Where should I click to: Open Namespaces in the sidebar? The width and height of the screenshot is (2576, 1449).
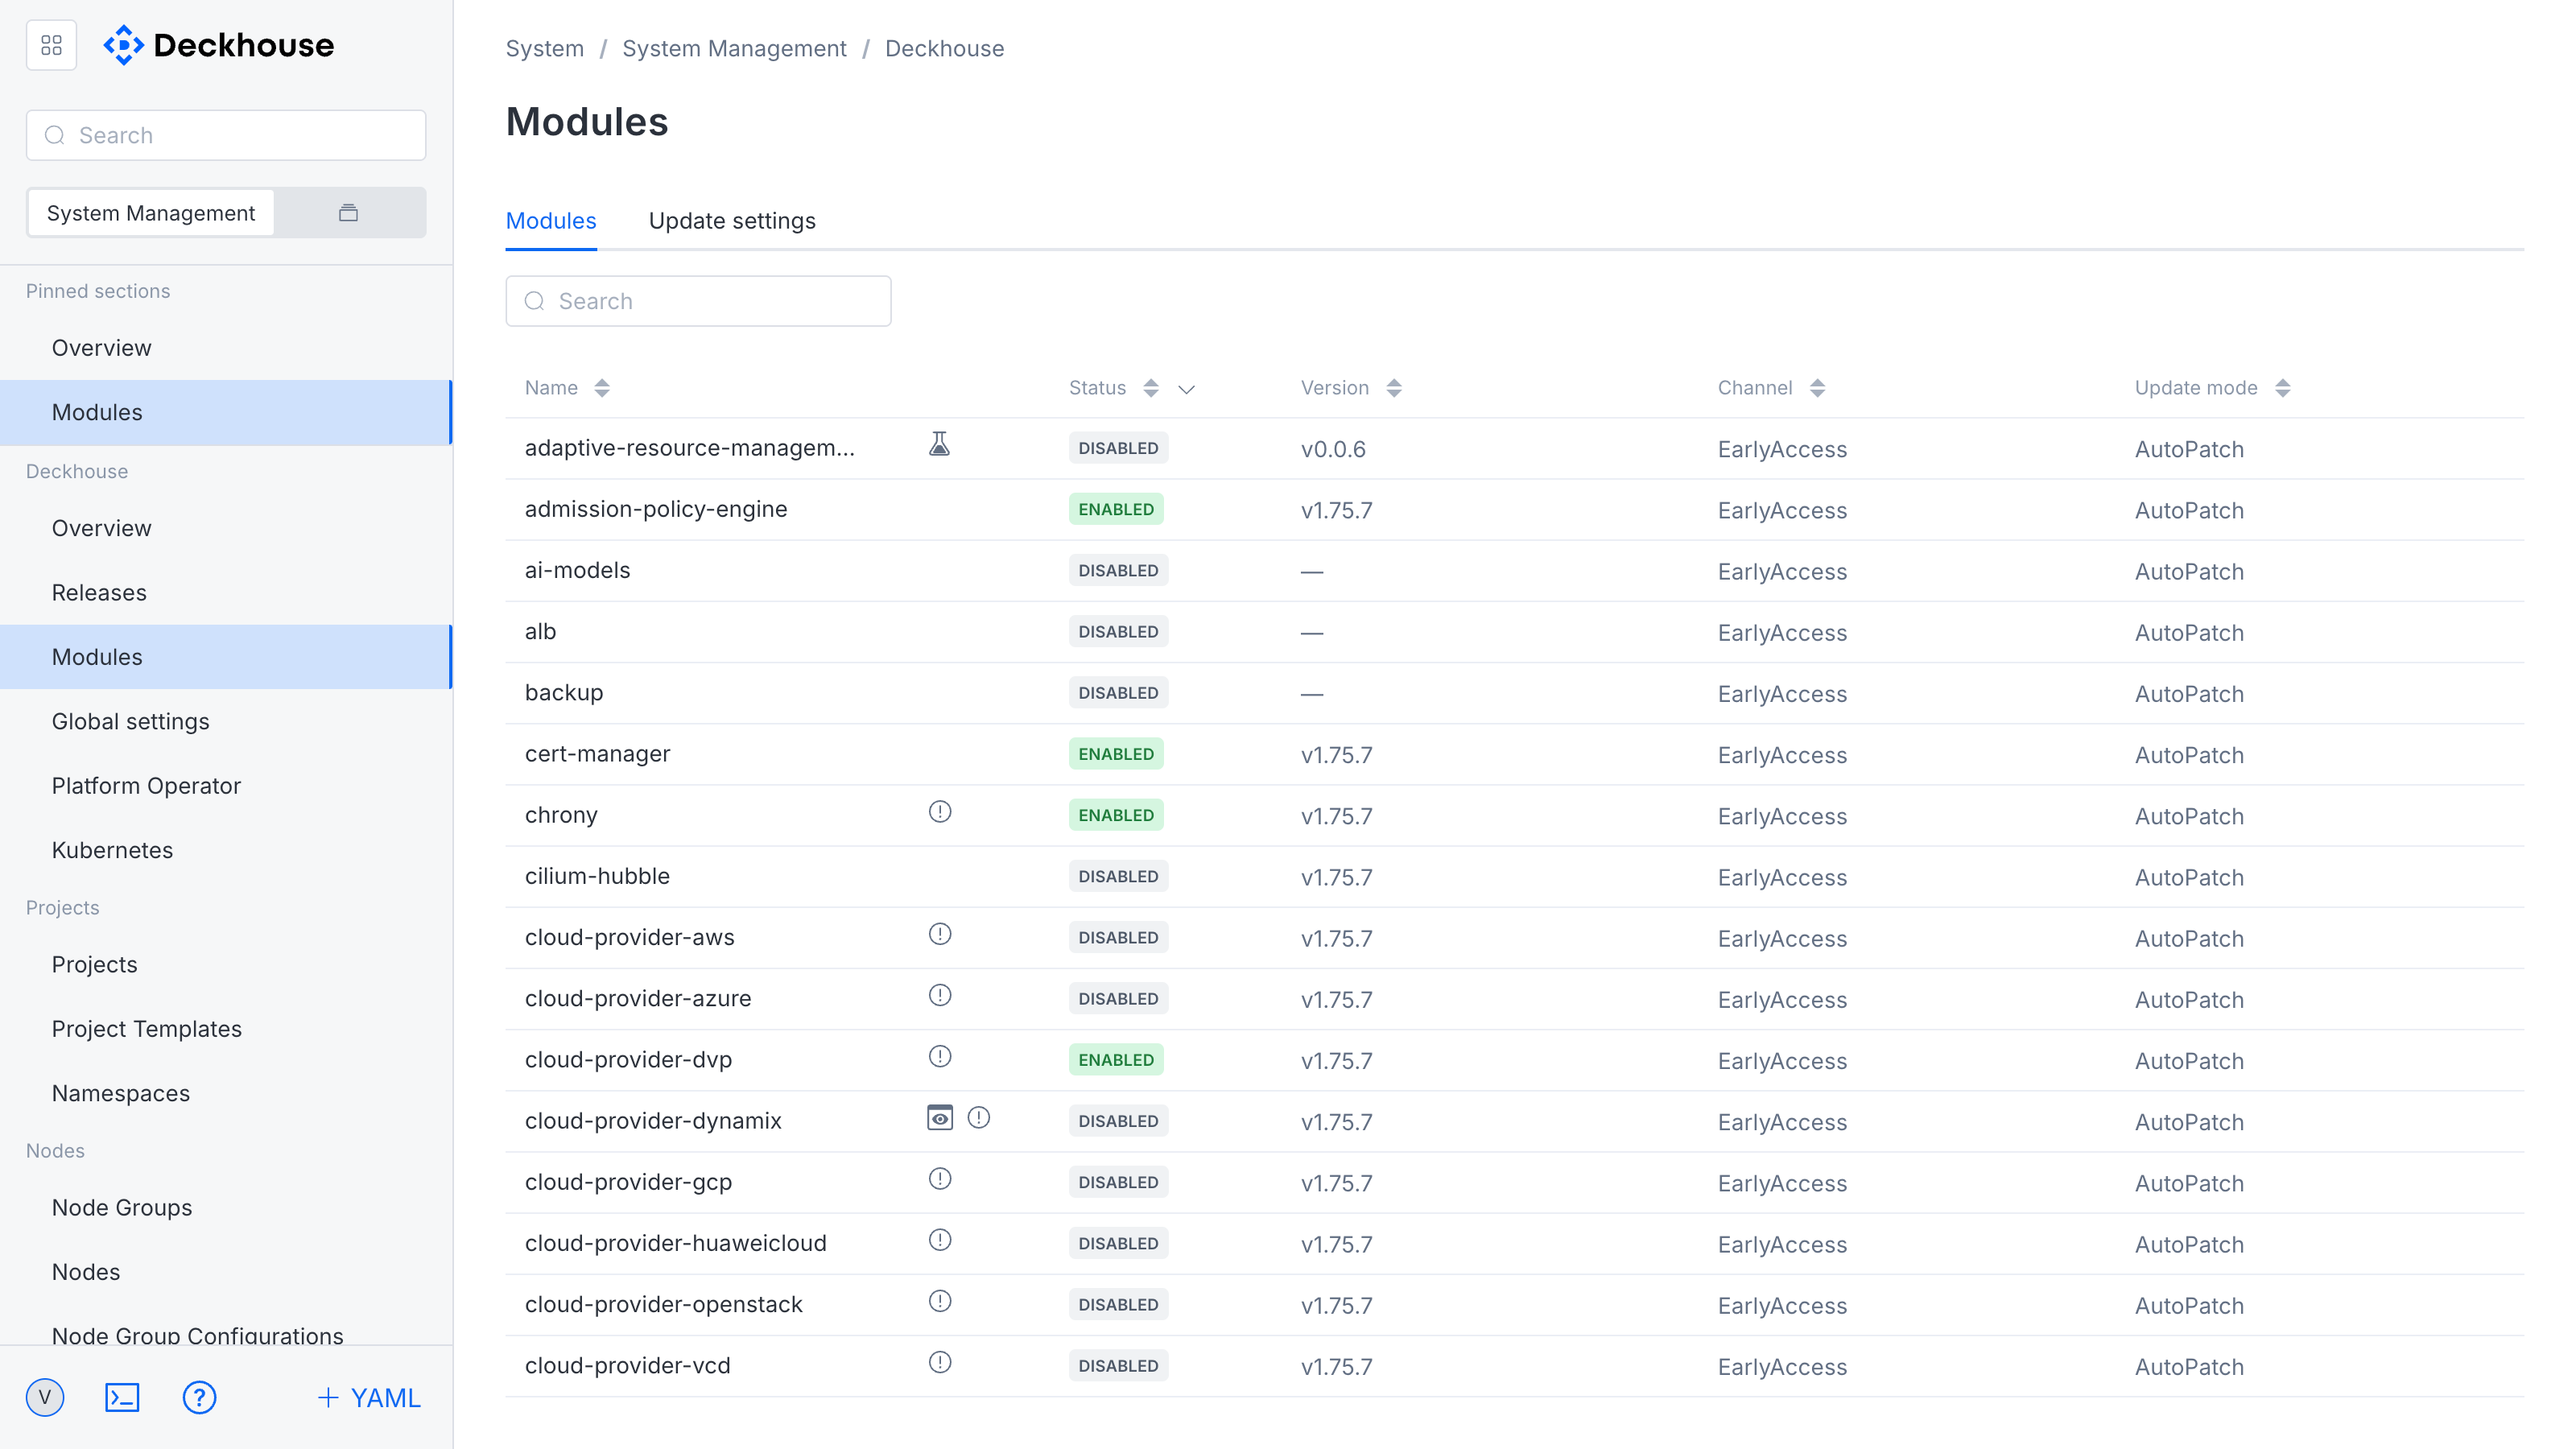tap(226, 1093)
